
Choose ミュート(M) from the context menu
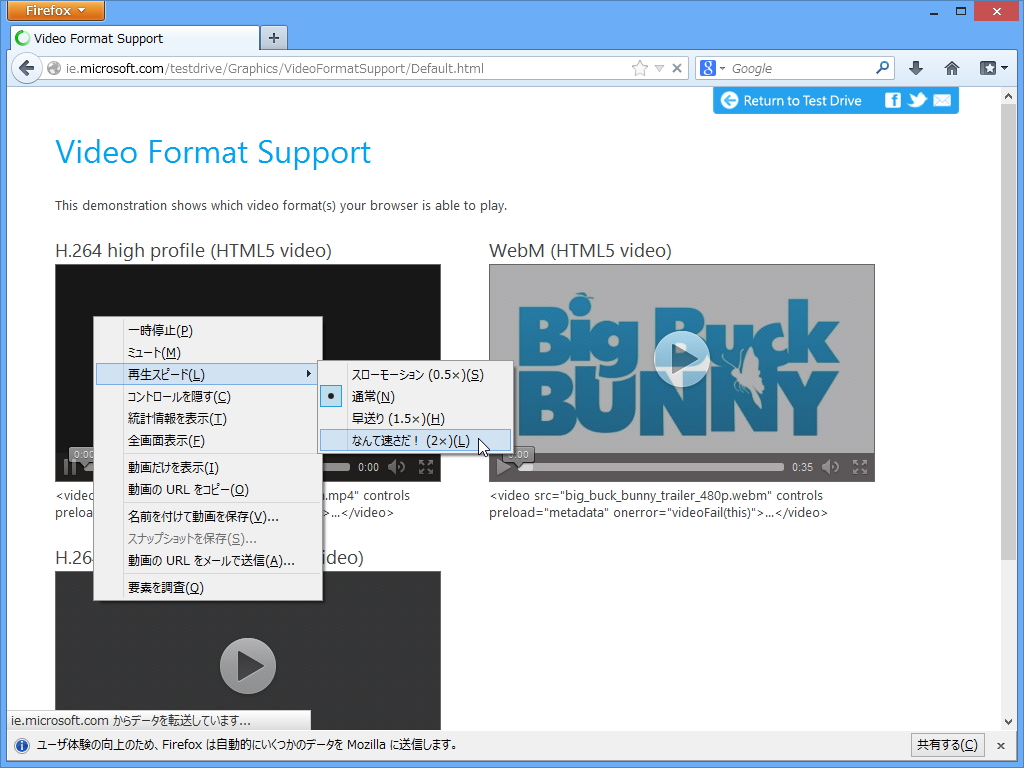pos(208,353)
